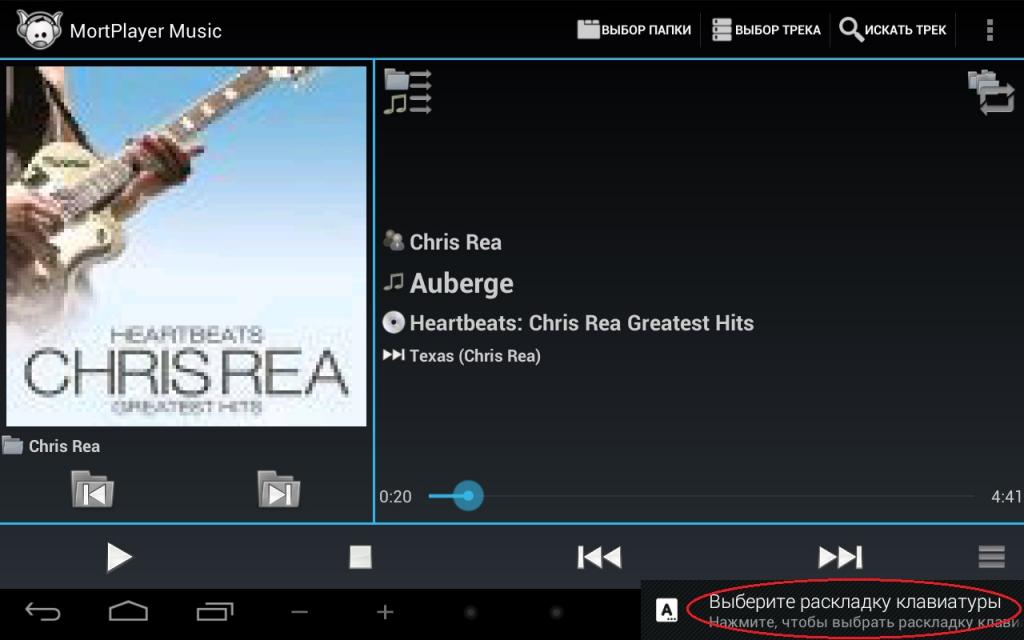The image size is (1024, 640).
Task: Toggle the repeat folders mode icon
Action: click(x=991, y=93)
